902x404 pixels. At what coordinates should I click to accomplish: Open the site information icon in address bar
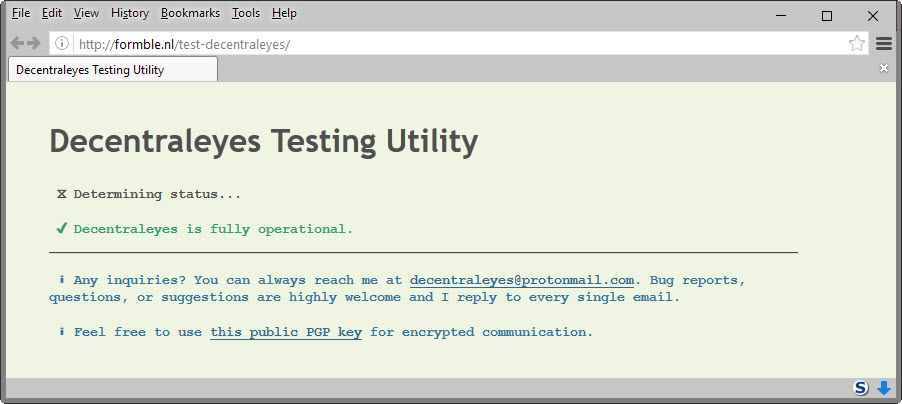click(62, 44)
